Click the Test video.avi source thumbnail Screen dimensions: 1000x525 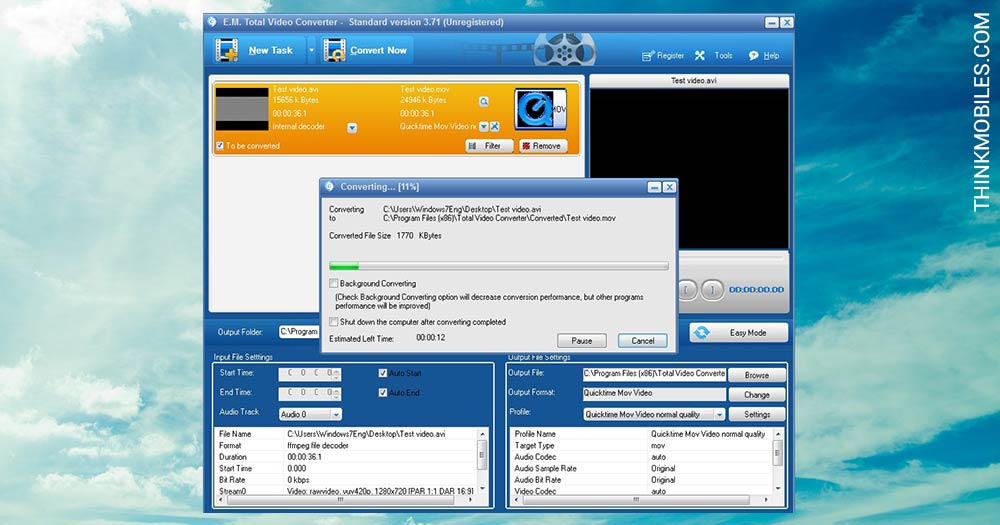(x=242, y=109)
